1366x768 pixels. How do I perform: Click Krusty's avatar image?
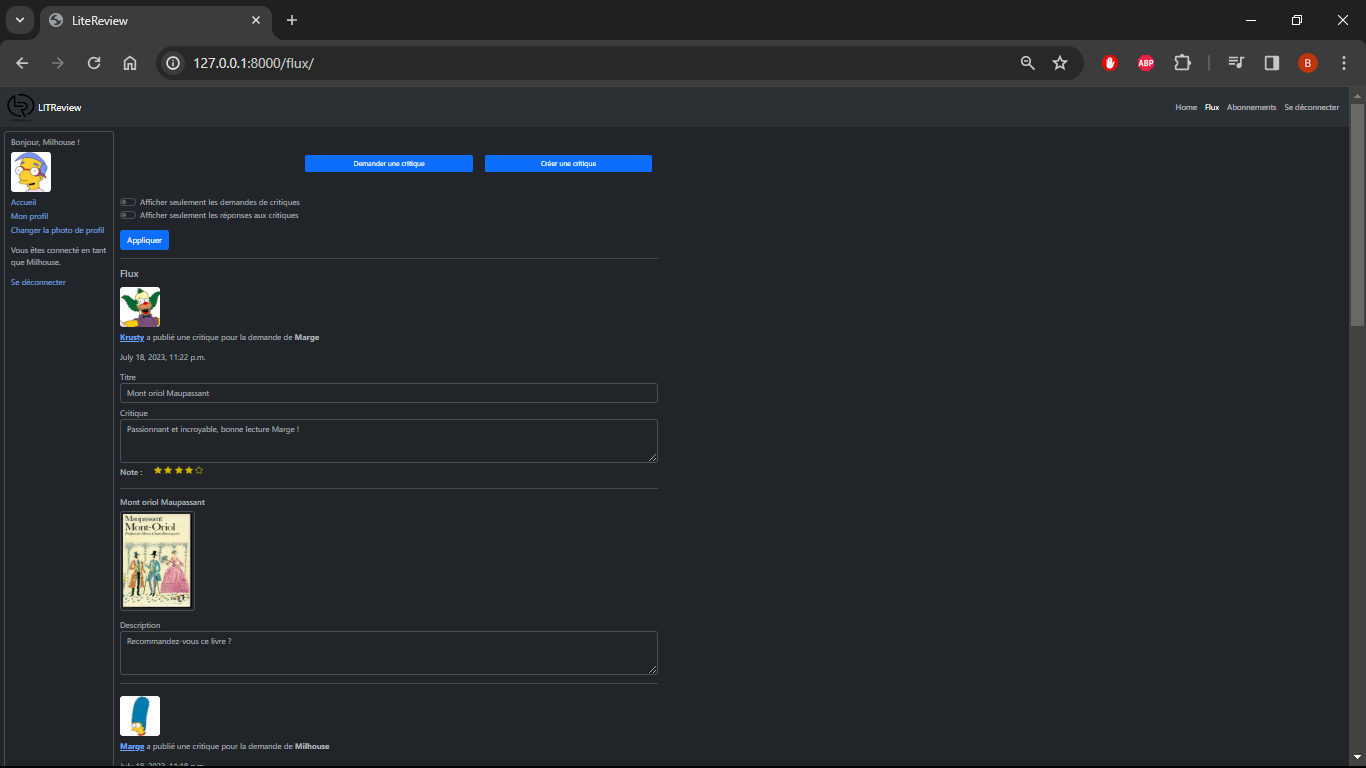click(140, 307)
